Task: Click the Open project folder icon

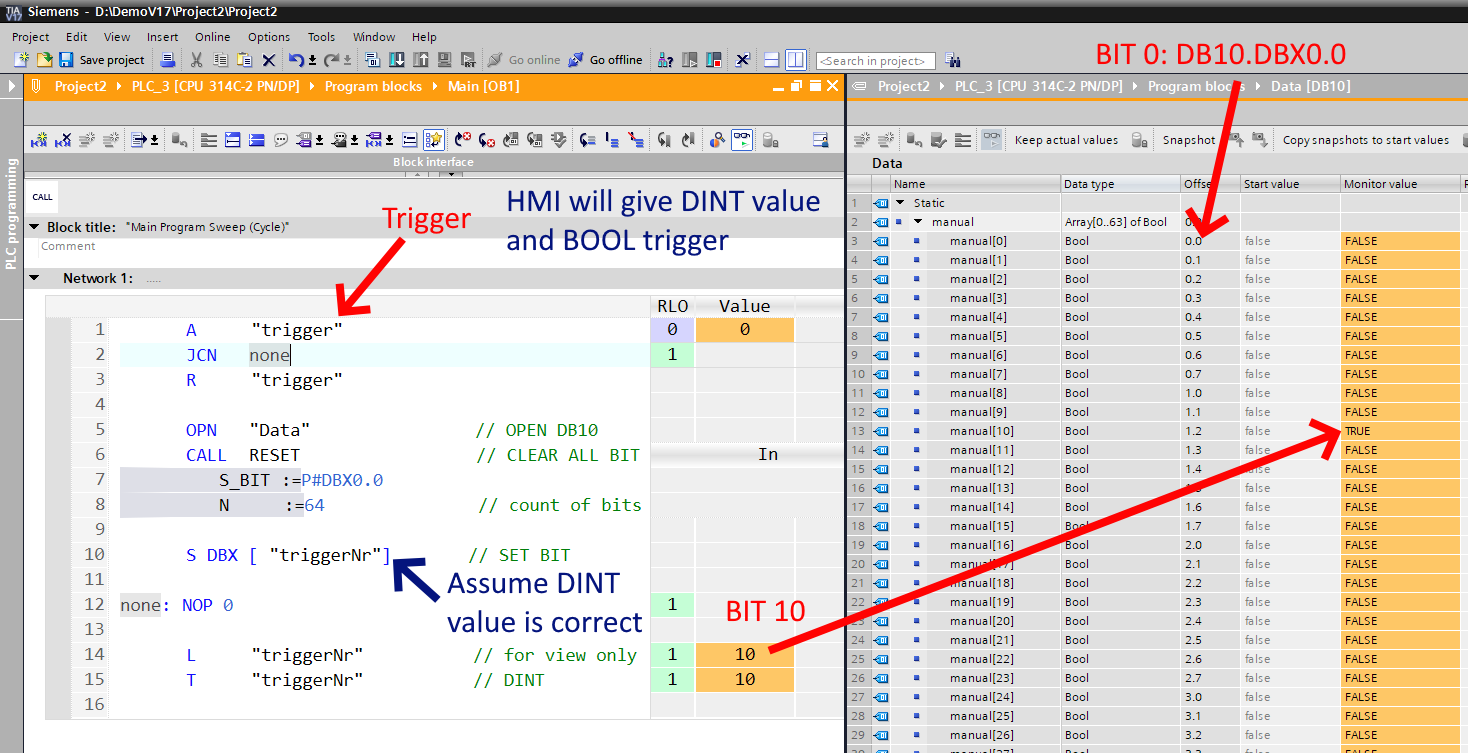Action: pos(43,60)
